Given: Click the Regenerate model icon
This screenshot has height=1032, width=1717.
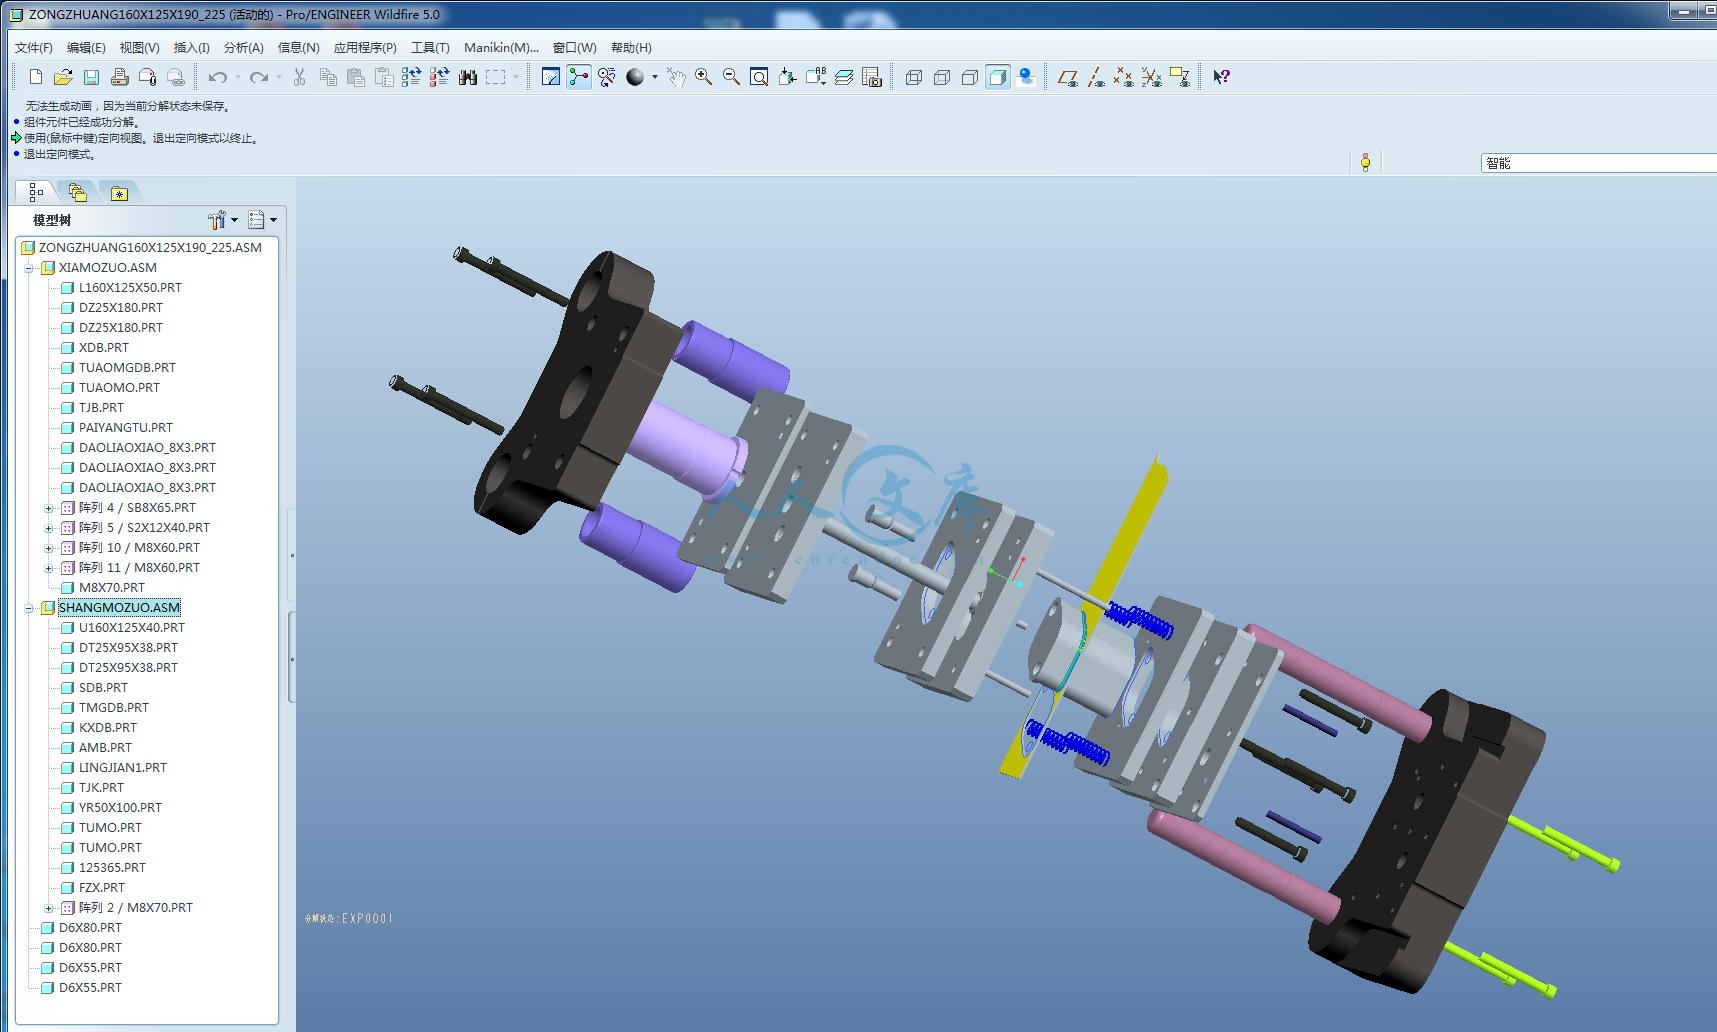Looking at the screenshot, I should (x=411, y=77).
